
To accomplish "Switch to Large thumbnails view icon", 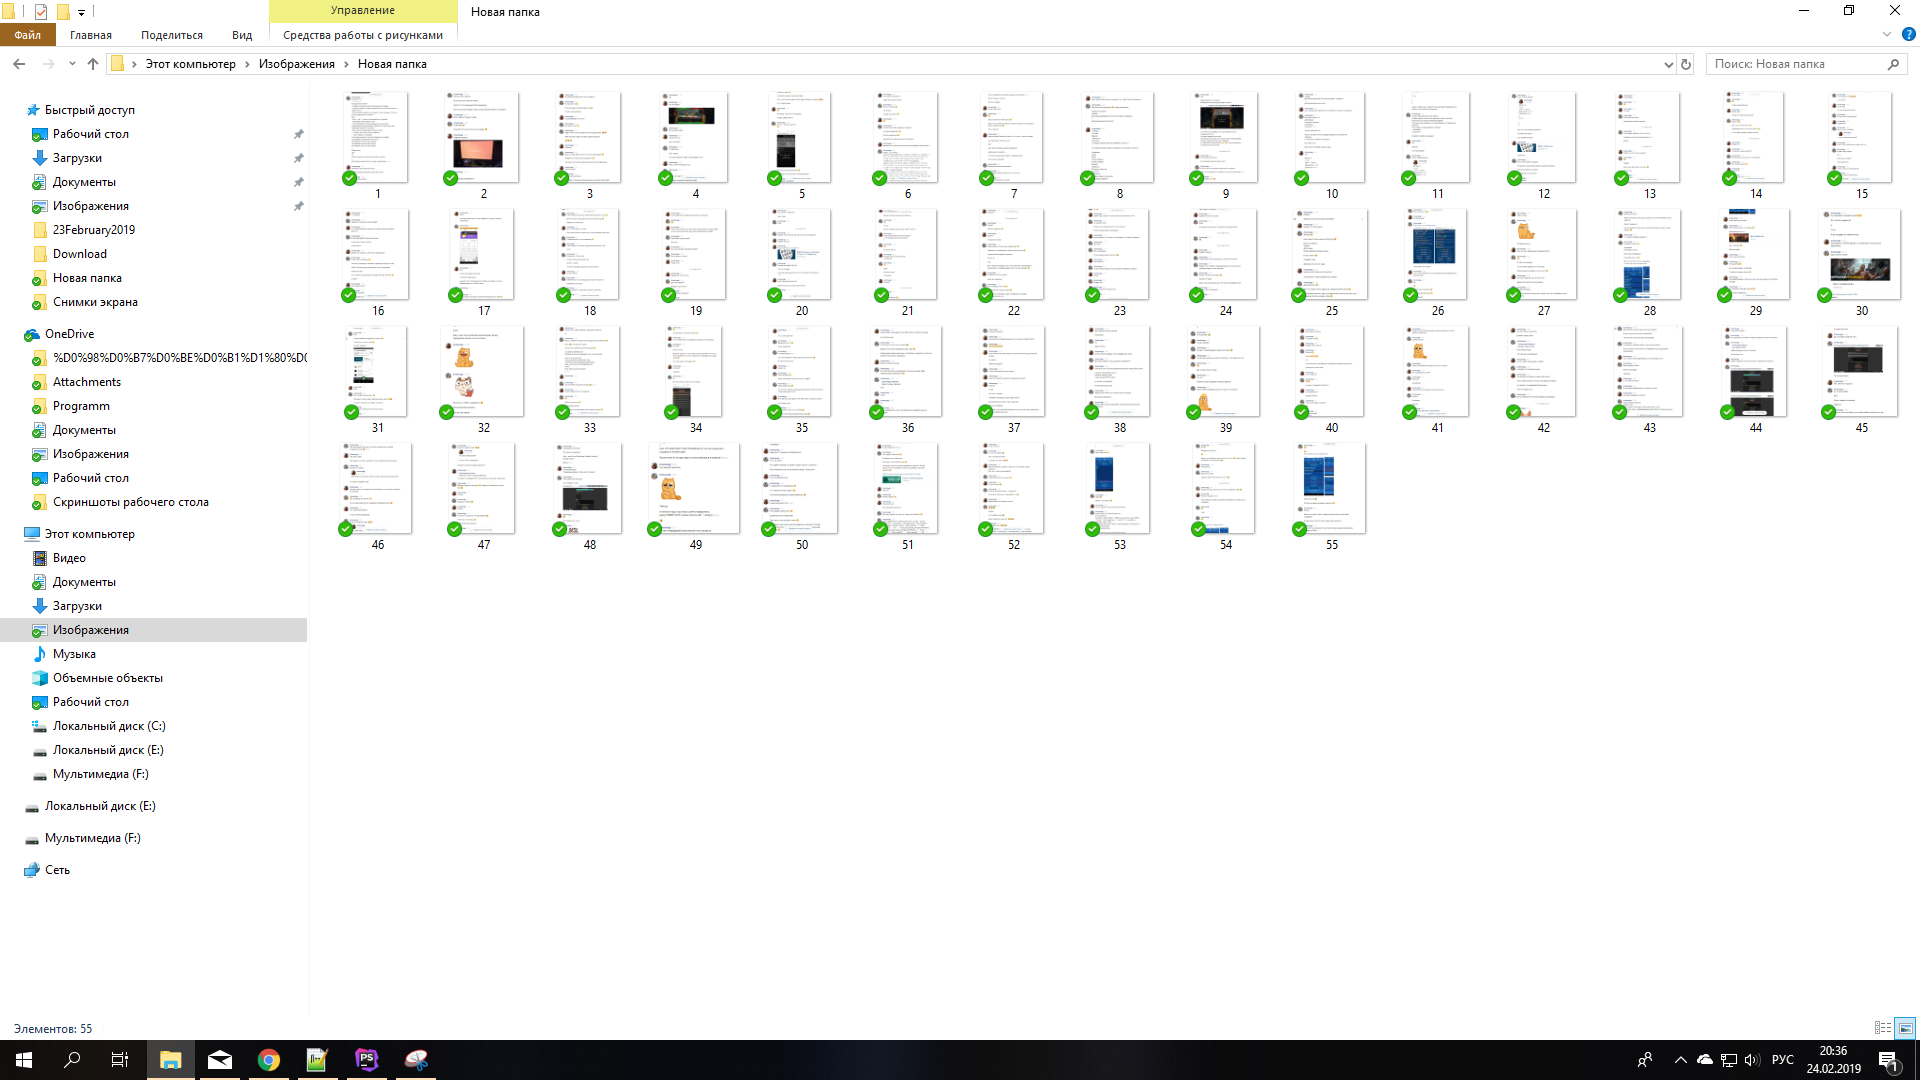I will coord(1905,1028).
